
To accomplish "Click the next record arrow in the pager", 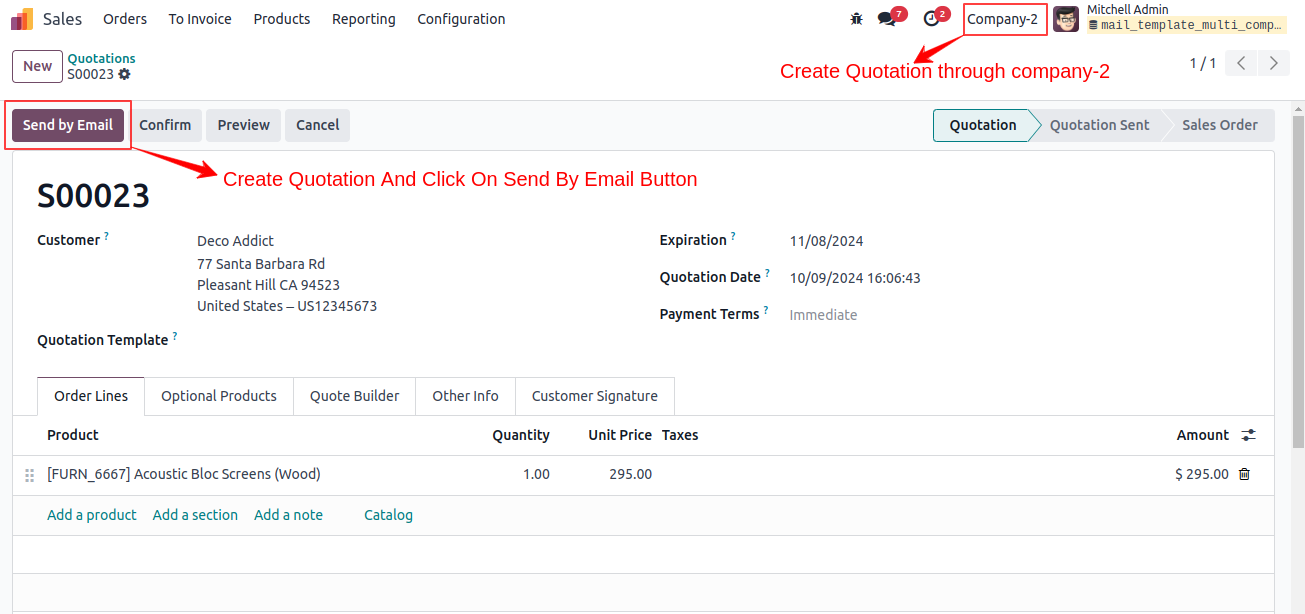I will [x=1273, y=62].
